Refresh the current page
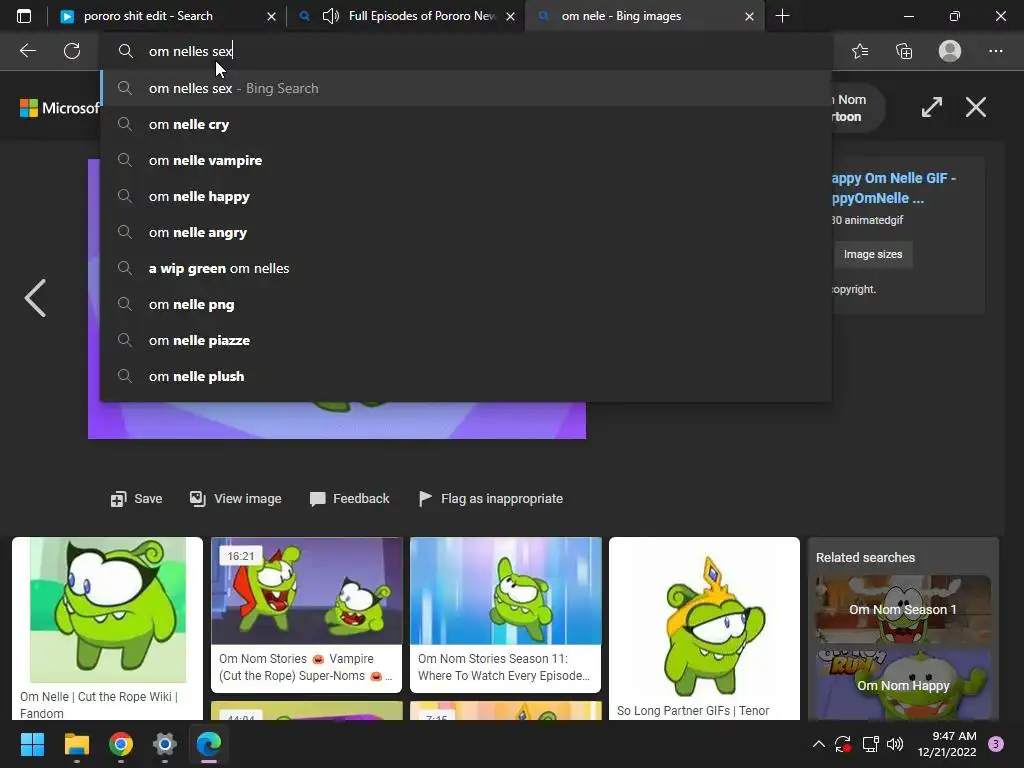Image resolution: width=1024 pixels, height=768 pixels. [x=72, y=51]
